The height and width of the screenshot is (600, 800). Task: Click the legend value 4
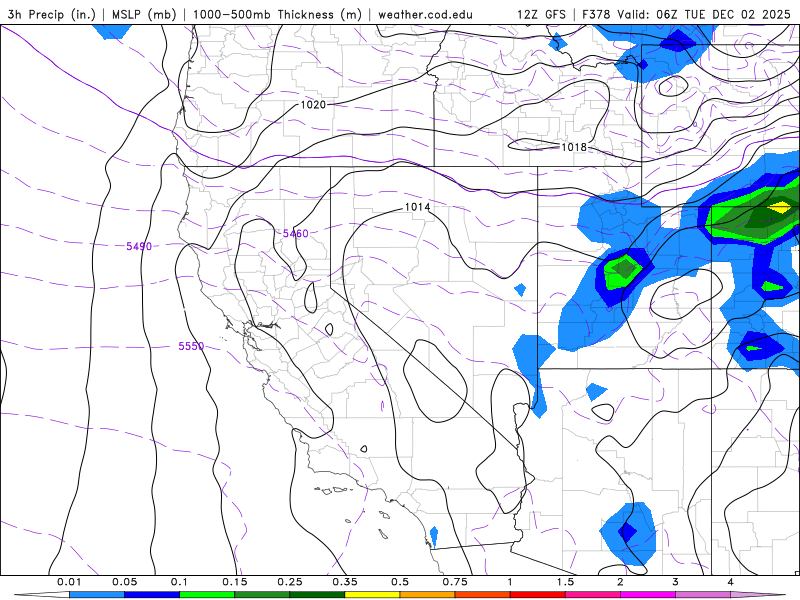tap(731, 582)
